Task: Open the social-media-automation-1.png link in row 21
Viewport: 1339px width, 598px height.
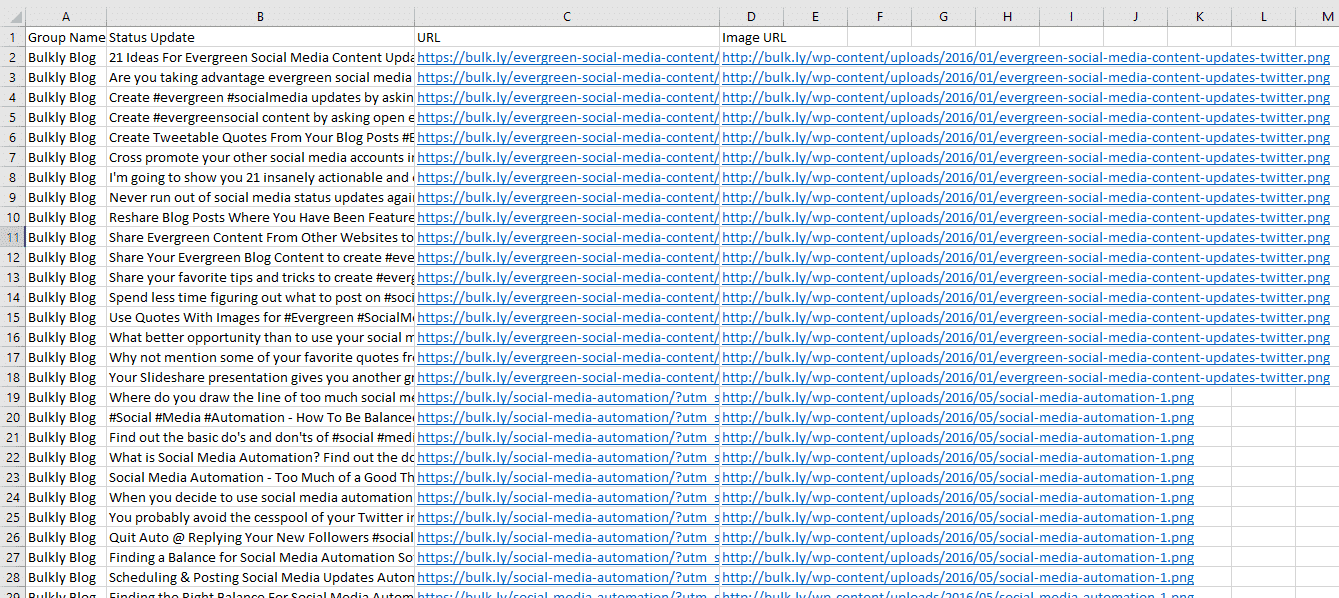Action: click(958, 437)
